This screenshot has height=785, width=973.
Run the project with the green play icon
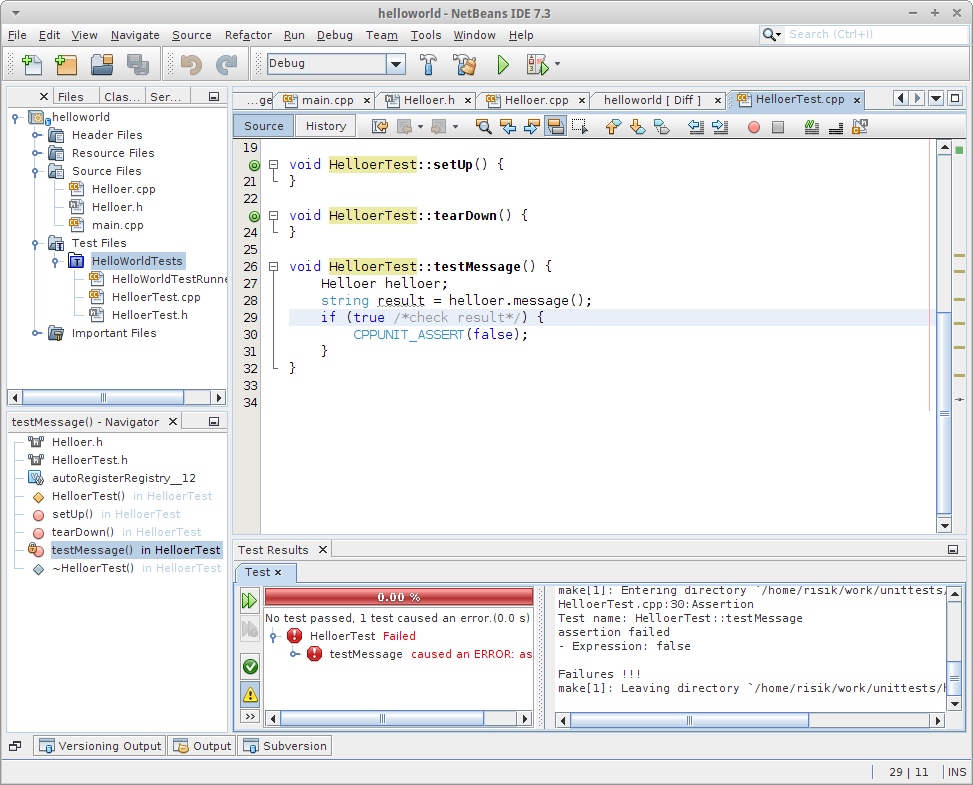tap(503, 64)
